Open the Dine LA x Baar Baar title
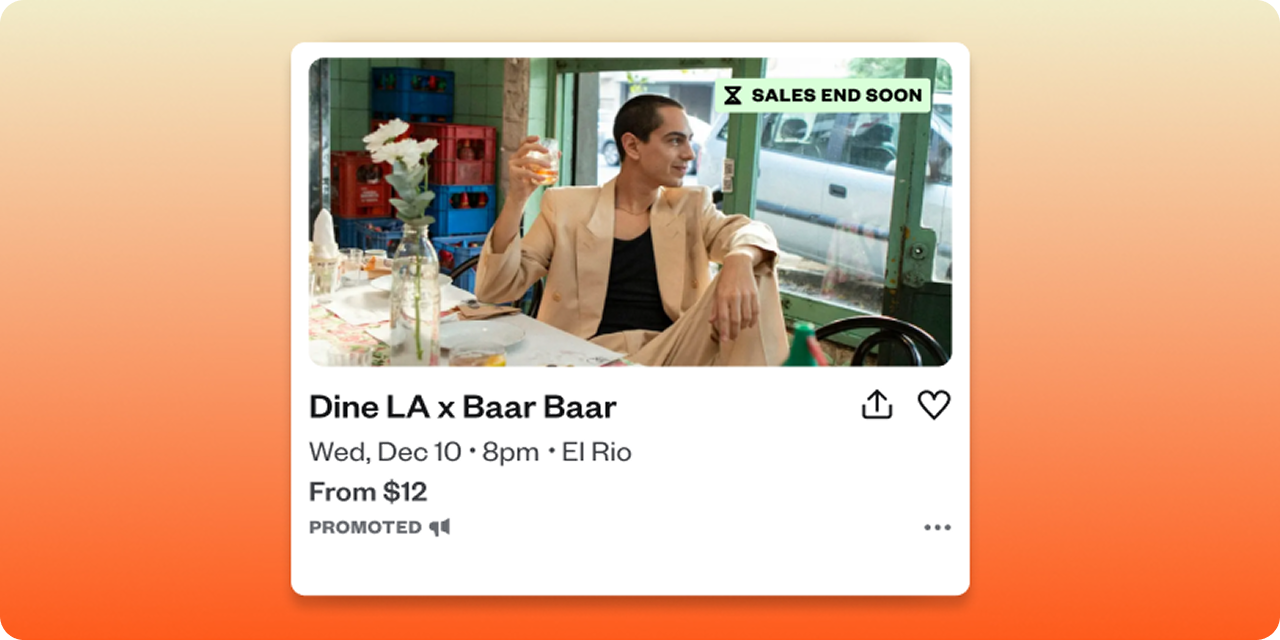 coord(463,407)
